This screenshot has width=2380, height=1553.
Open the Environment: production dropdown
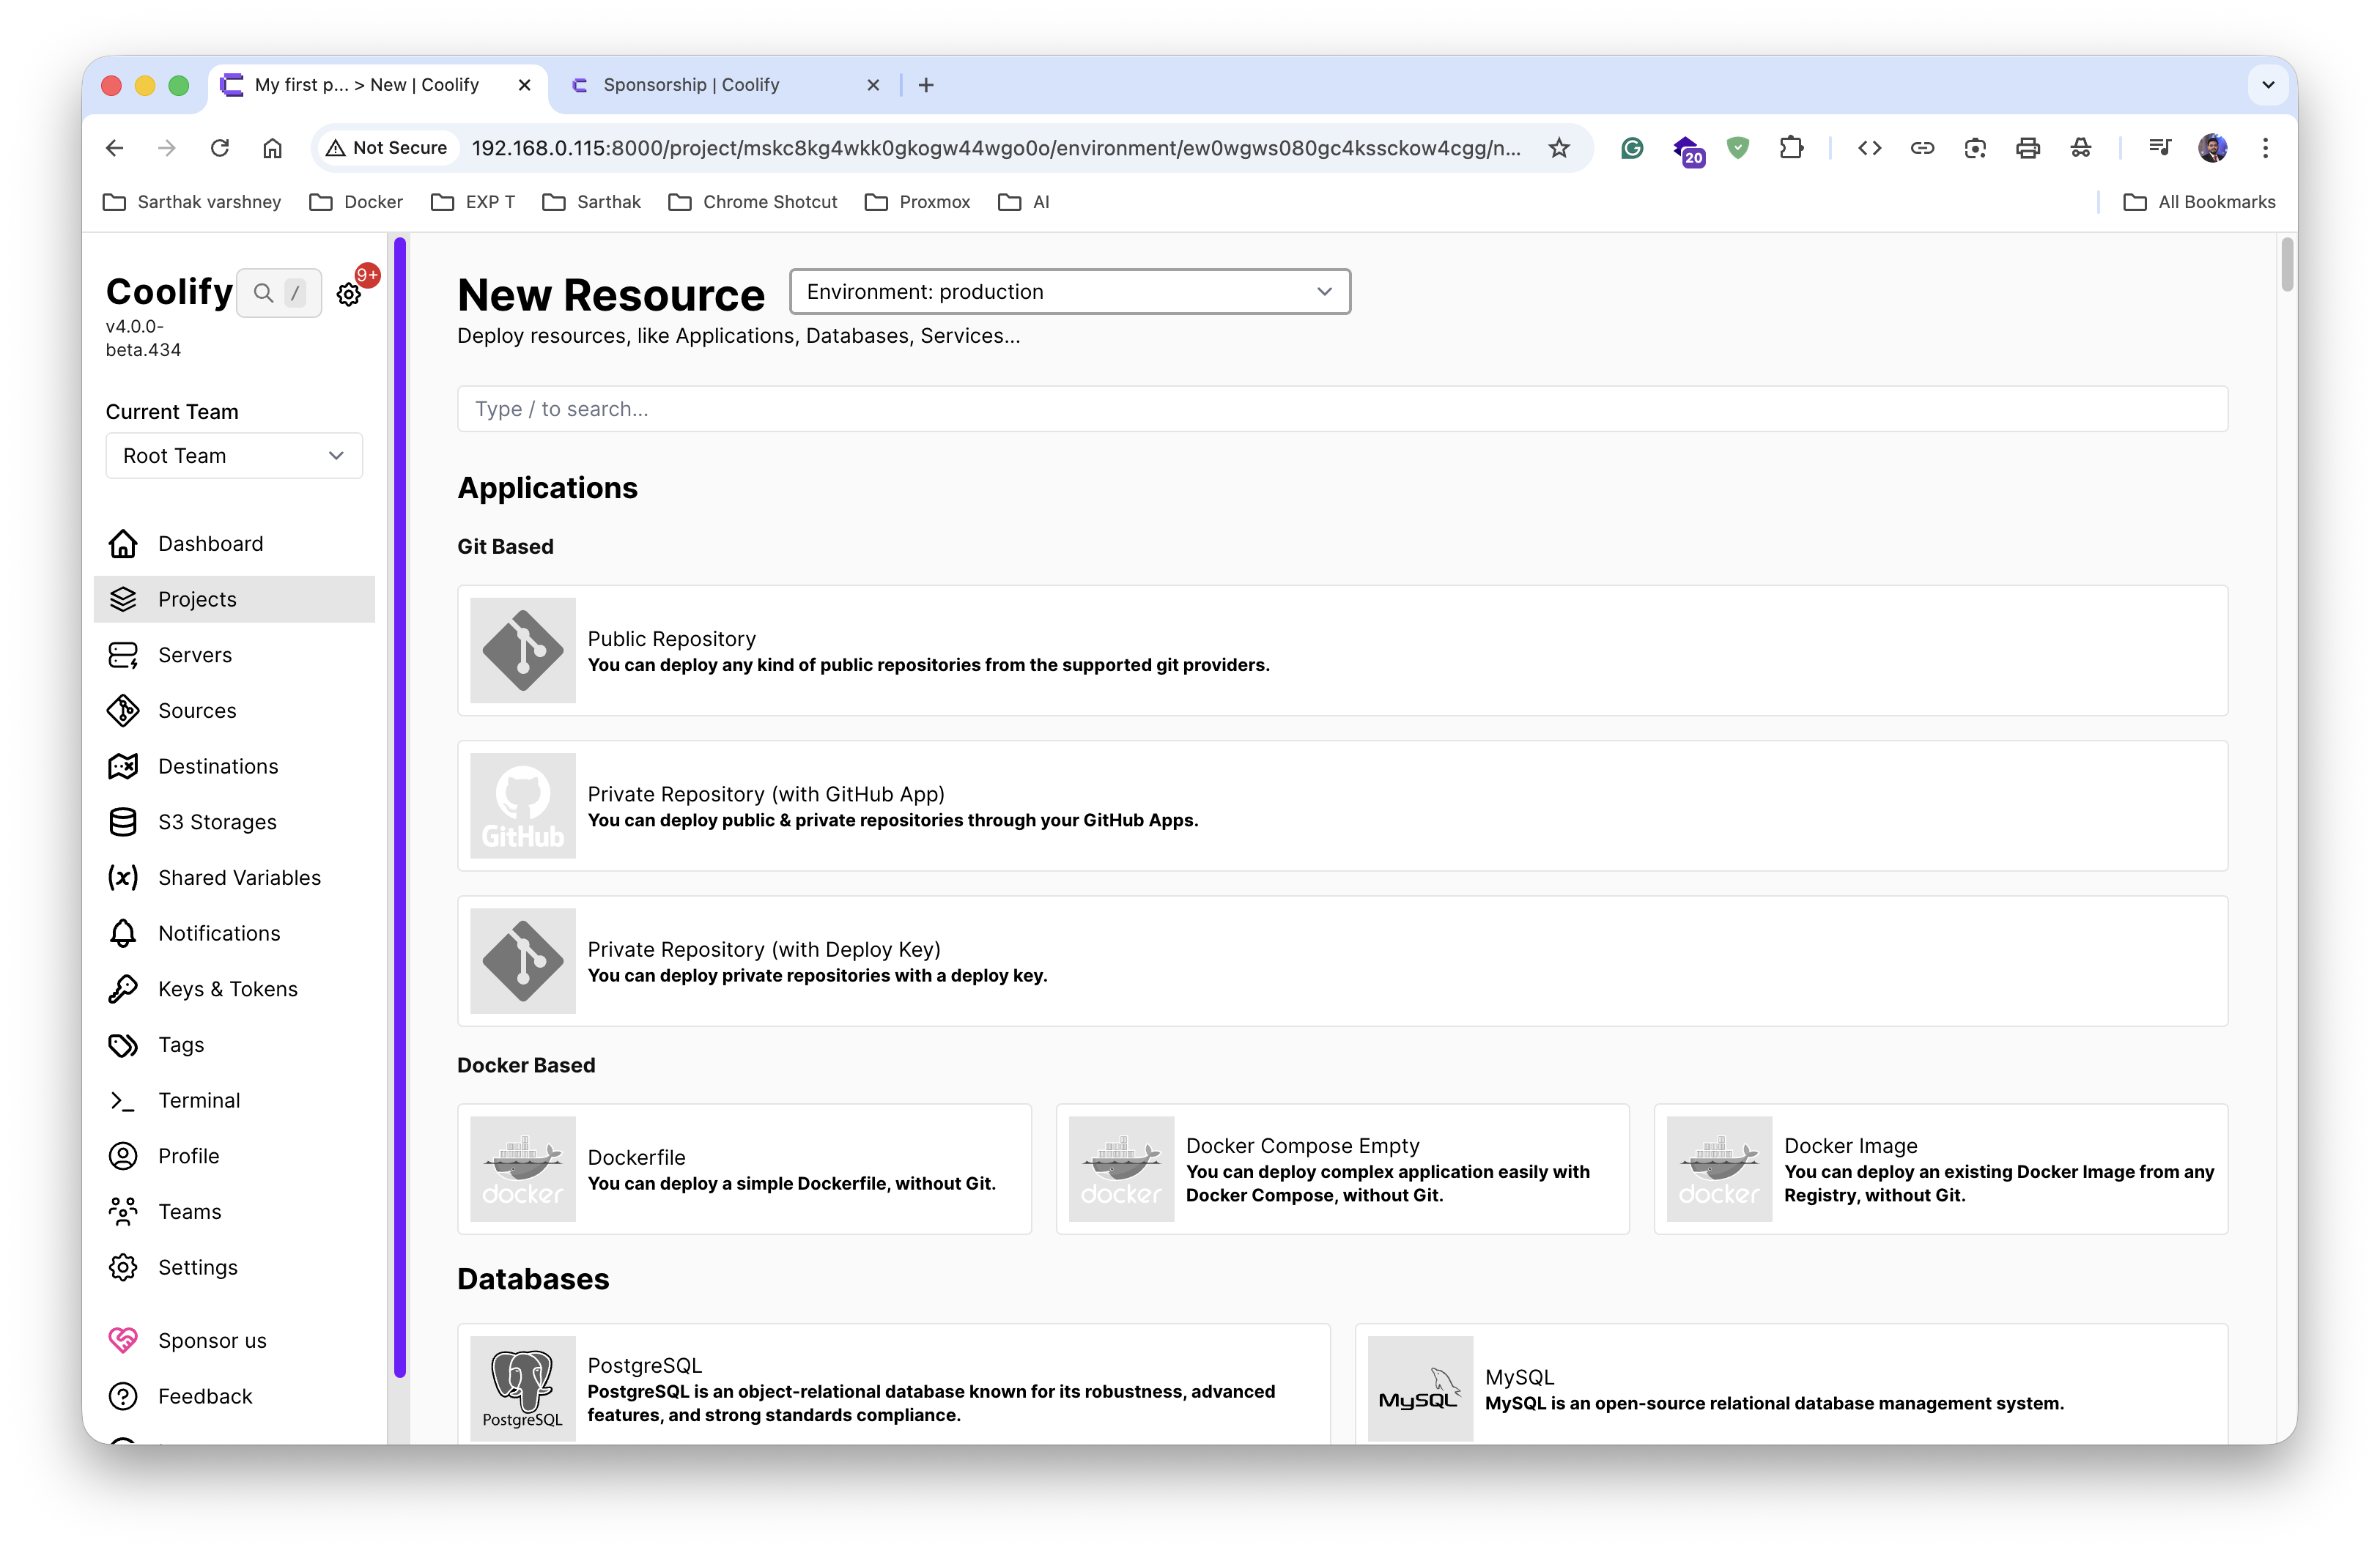tap(1069, 292)
